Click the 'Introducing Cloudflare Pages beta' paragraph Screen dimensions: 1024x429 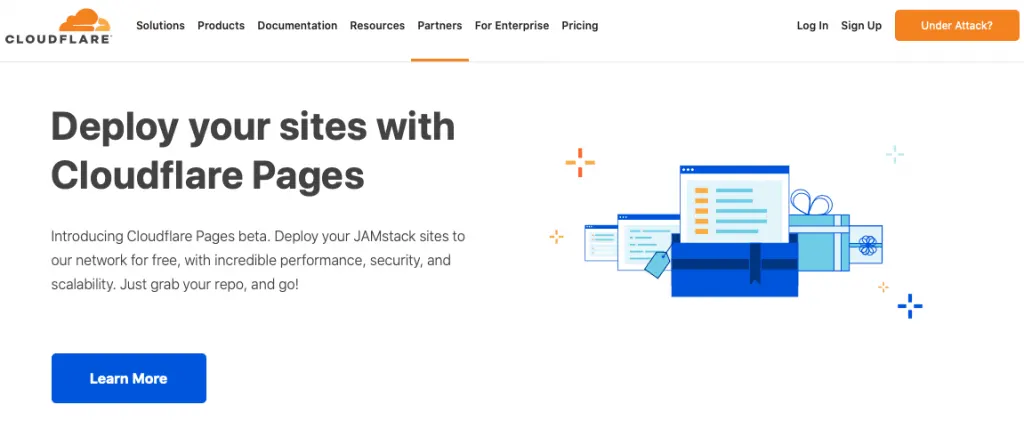point(258,260)
